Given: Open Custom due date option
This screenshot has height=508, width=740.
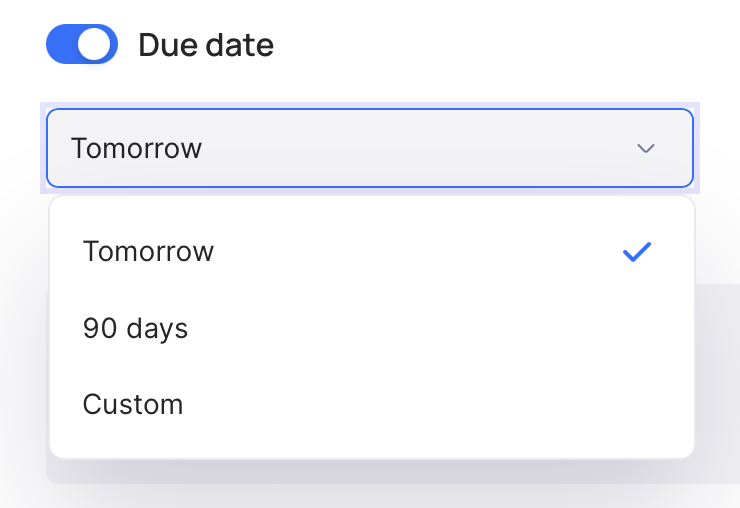Looking at the screenshot, I should pos(133,405).
